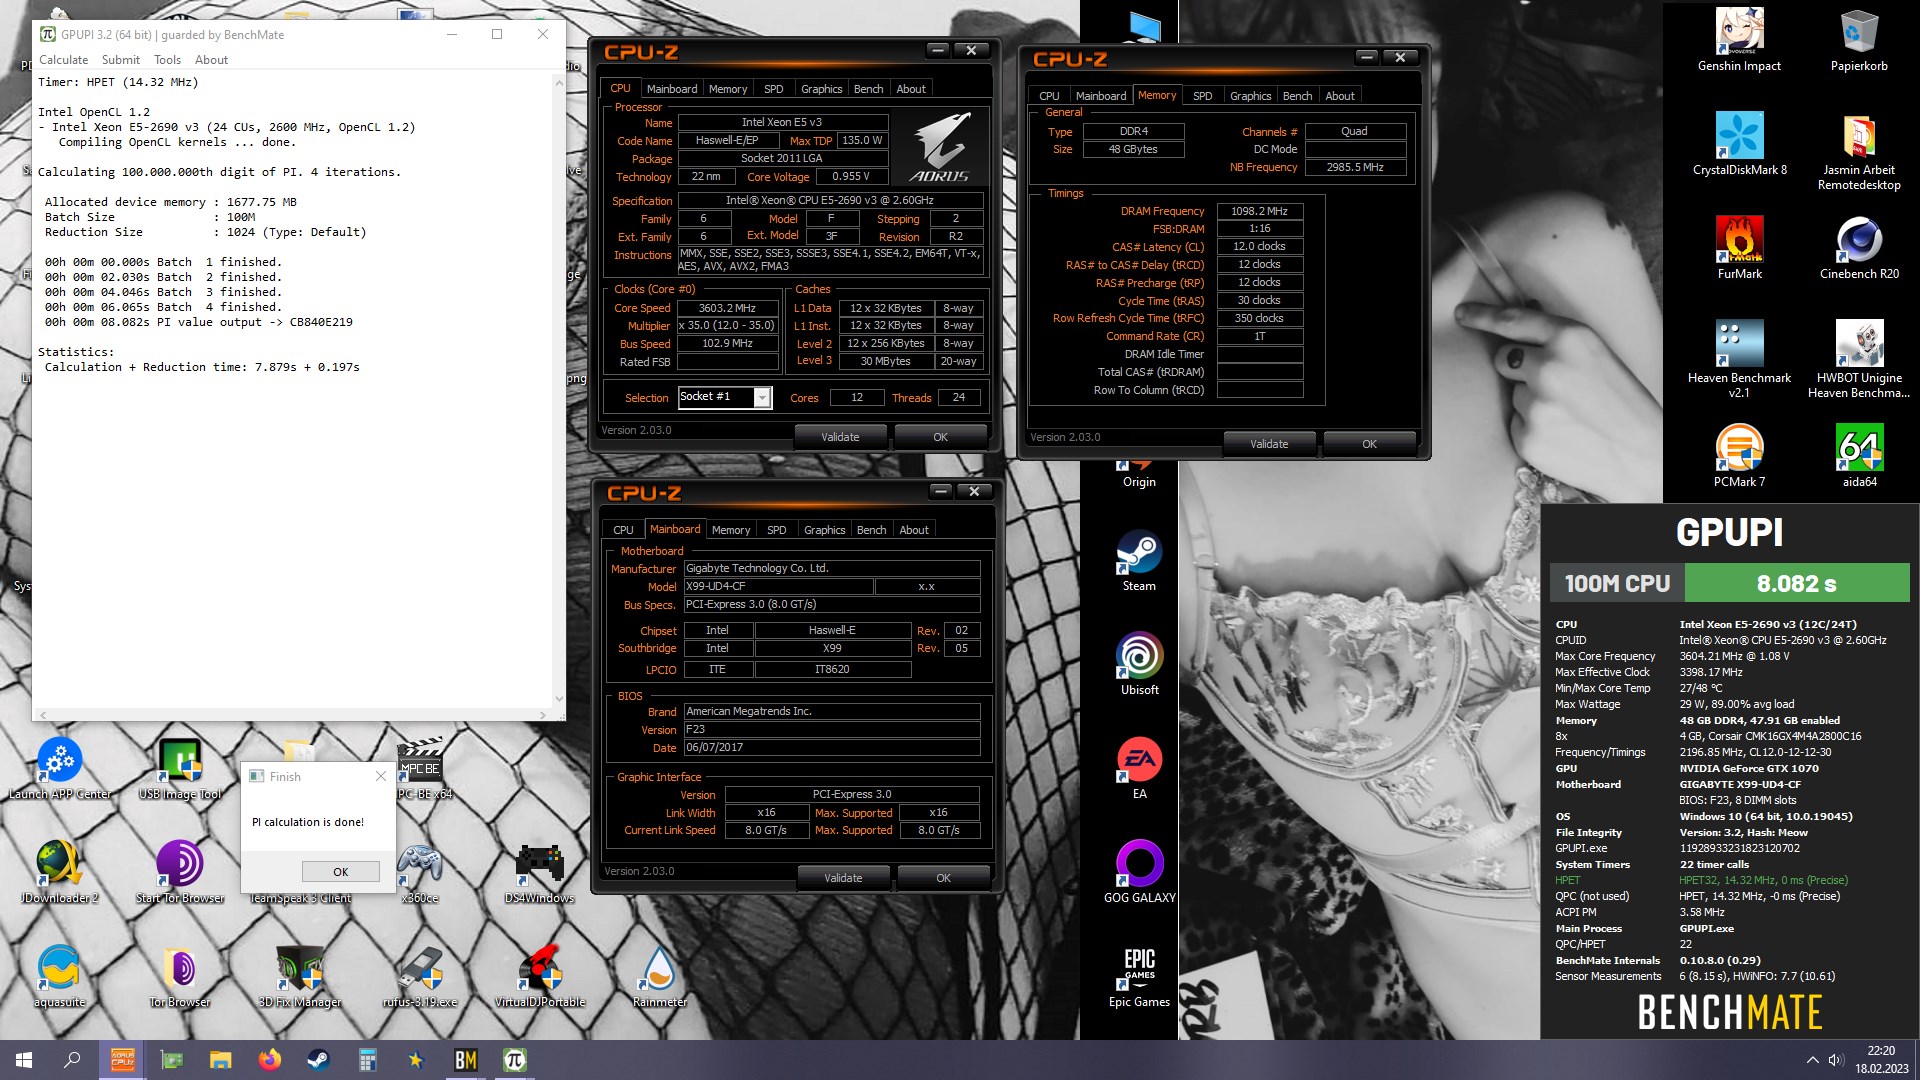This screenshot has height=1080, width=1920.
Task: Open the Genshin Impact desktop icon
Action: (1739, 40)
